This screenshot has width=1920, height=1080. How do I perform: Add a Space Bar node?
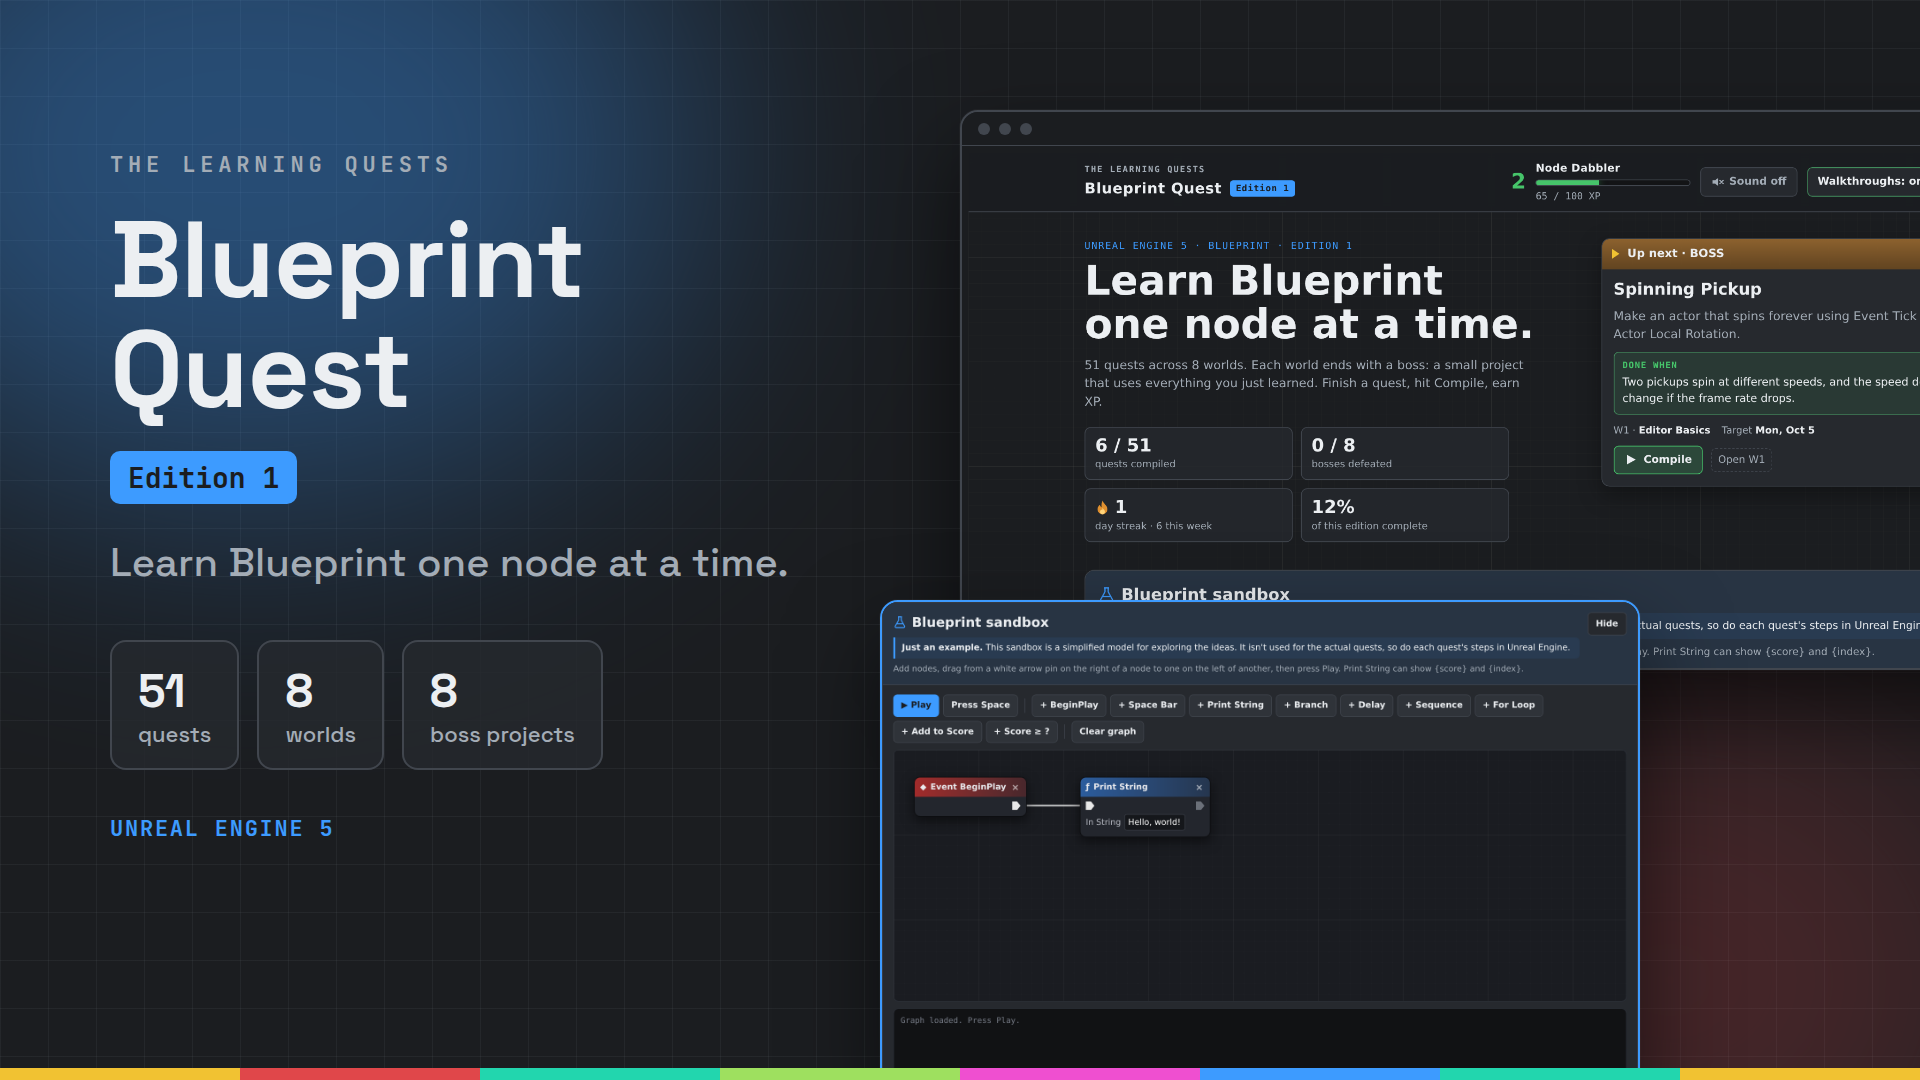click(1147, 705)
